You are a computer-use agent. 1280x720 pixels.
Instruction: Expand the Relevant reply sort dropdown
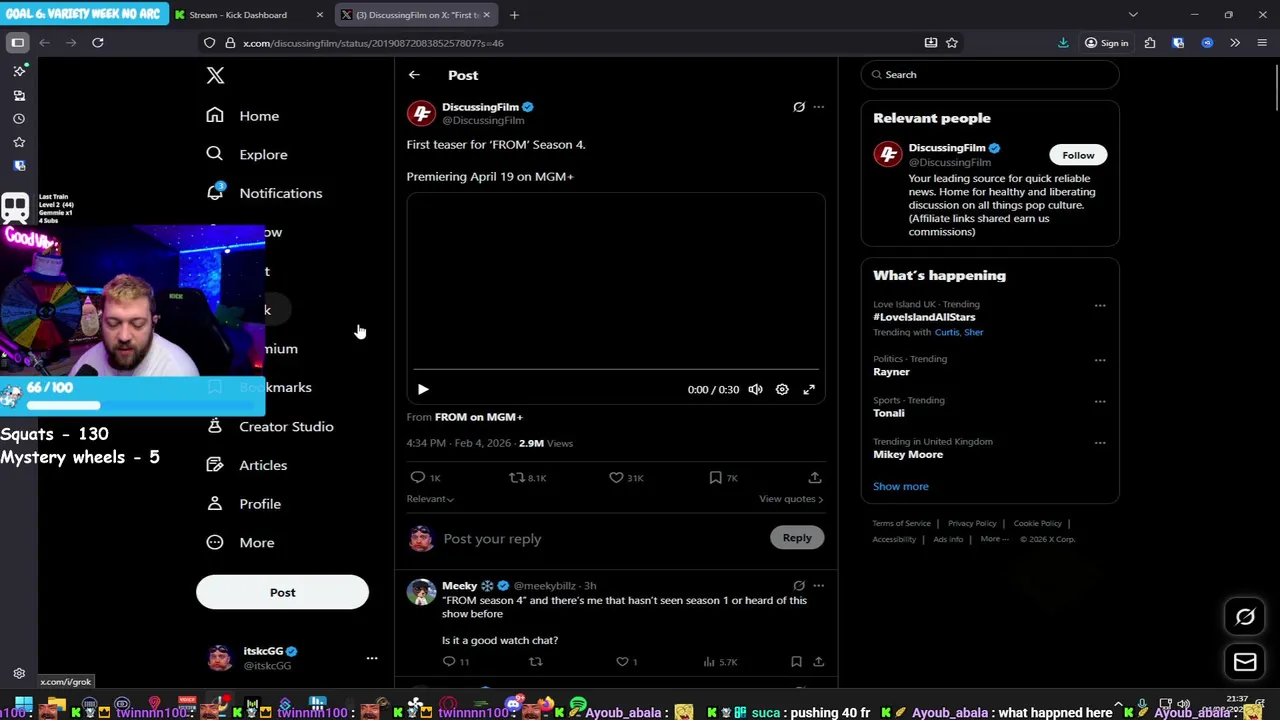(x=430, y=499)
